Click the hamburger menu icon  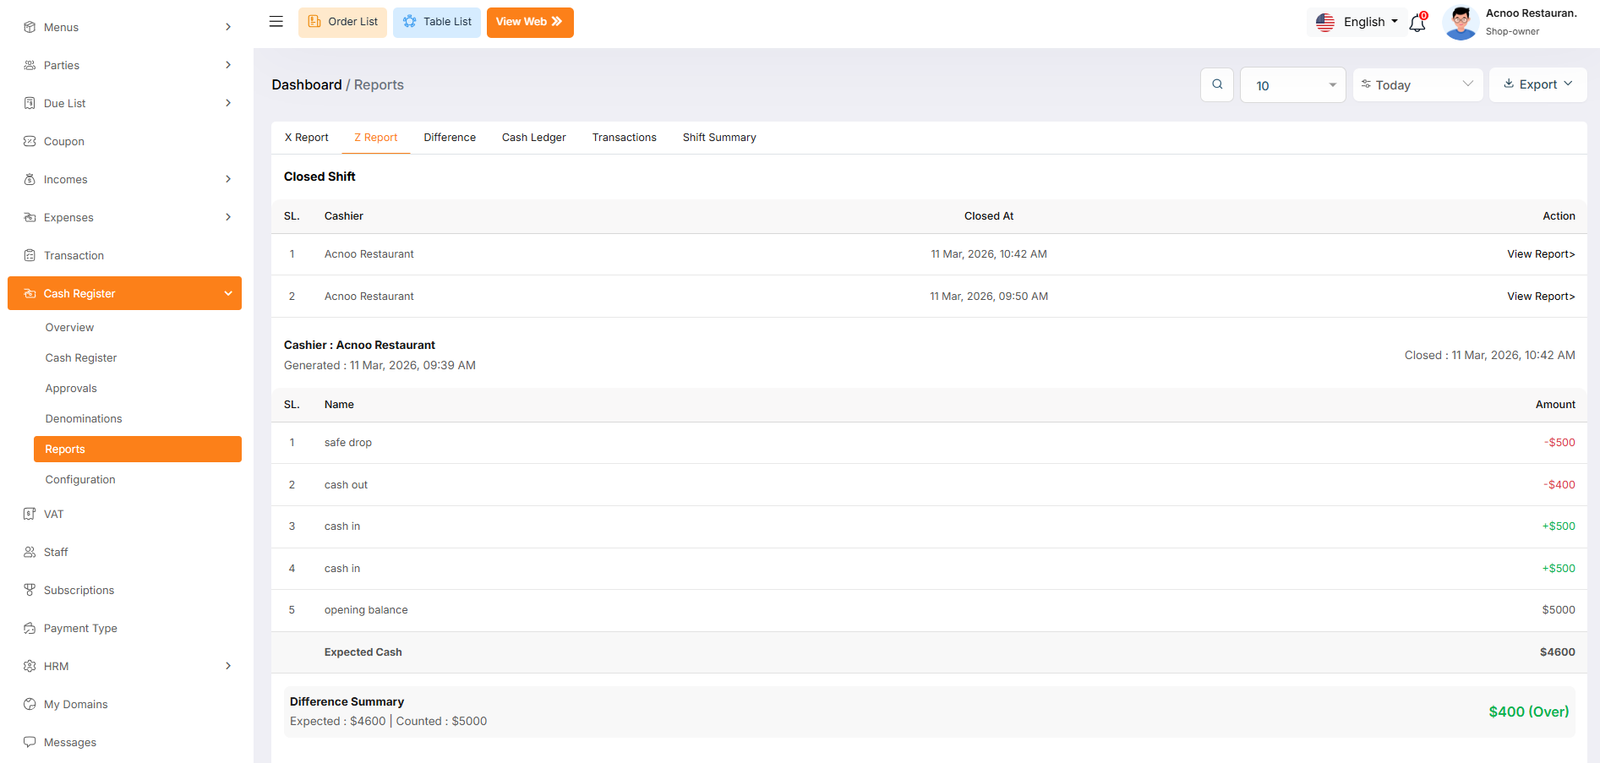[x=276, y=22]
